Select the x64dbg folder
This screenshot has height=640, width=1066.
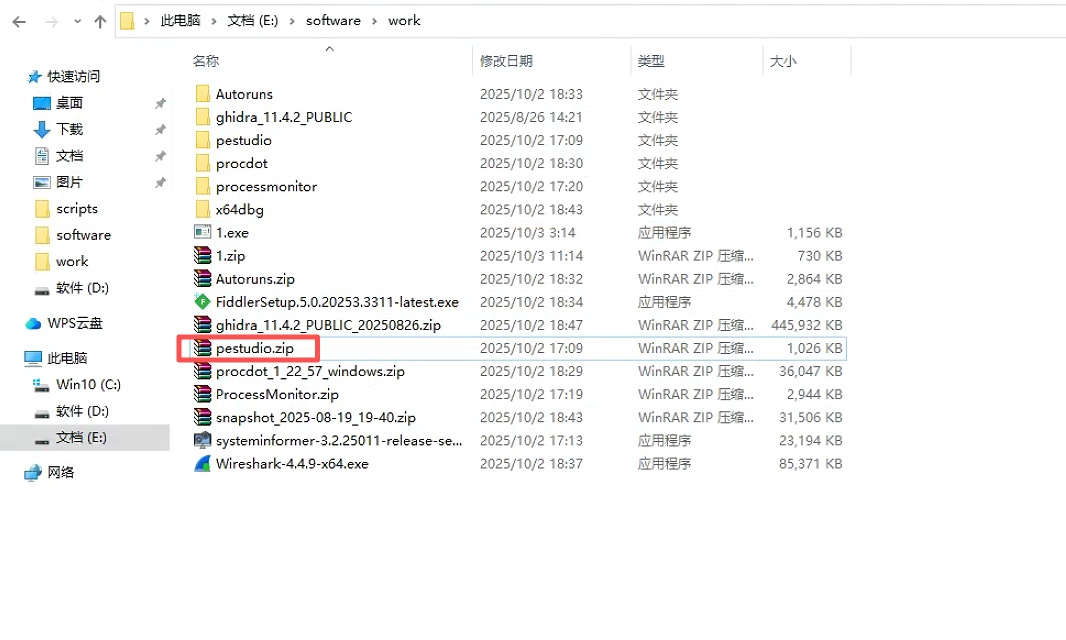pos(239,209)
